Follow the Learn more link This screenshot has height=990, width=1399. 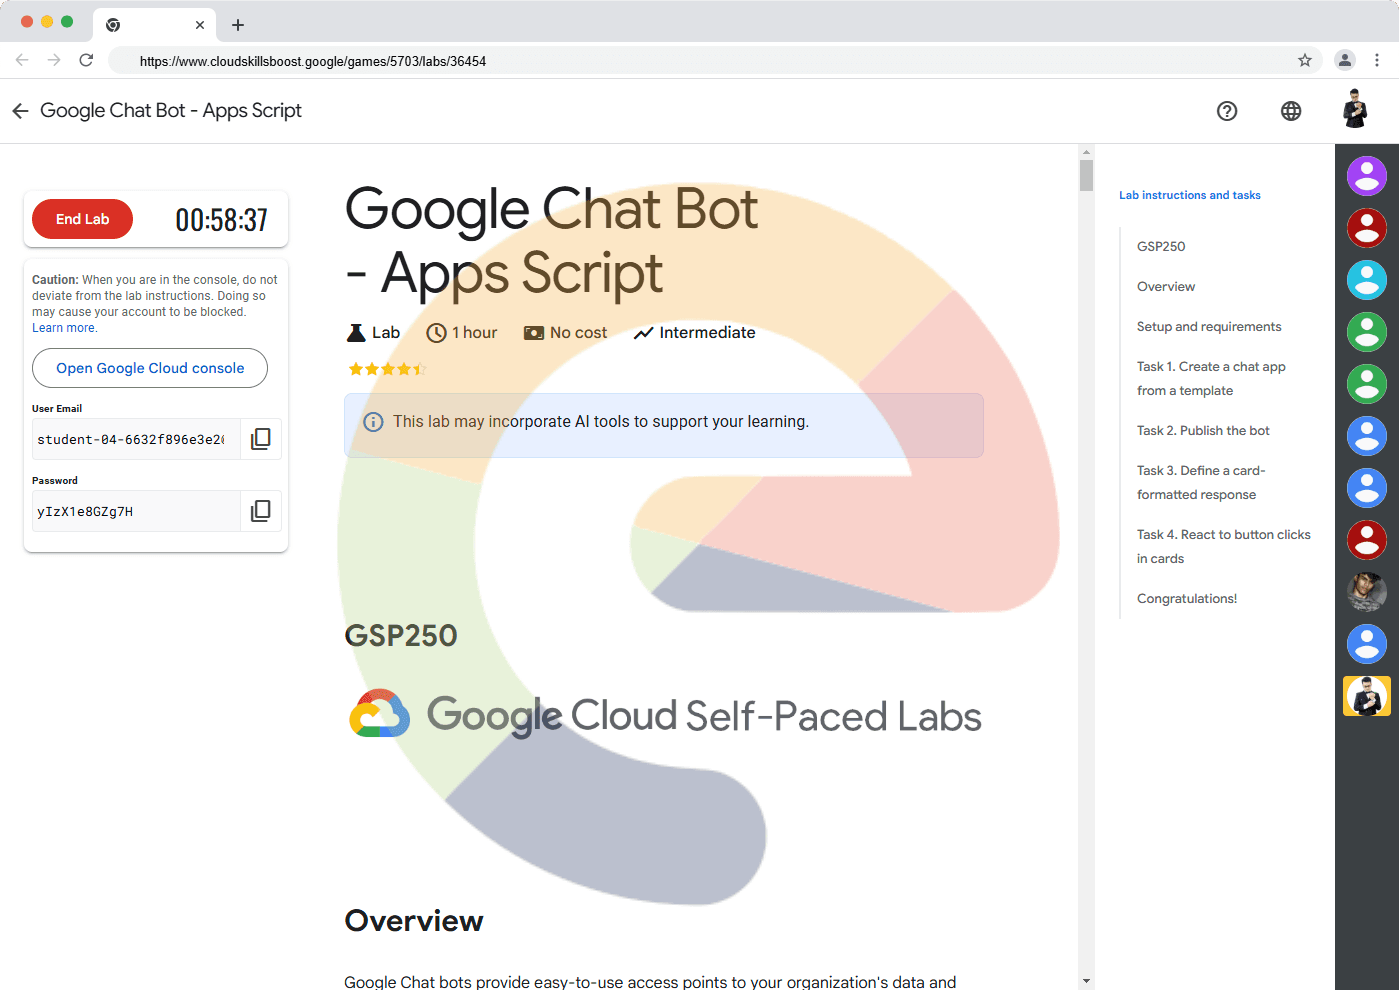64,328
